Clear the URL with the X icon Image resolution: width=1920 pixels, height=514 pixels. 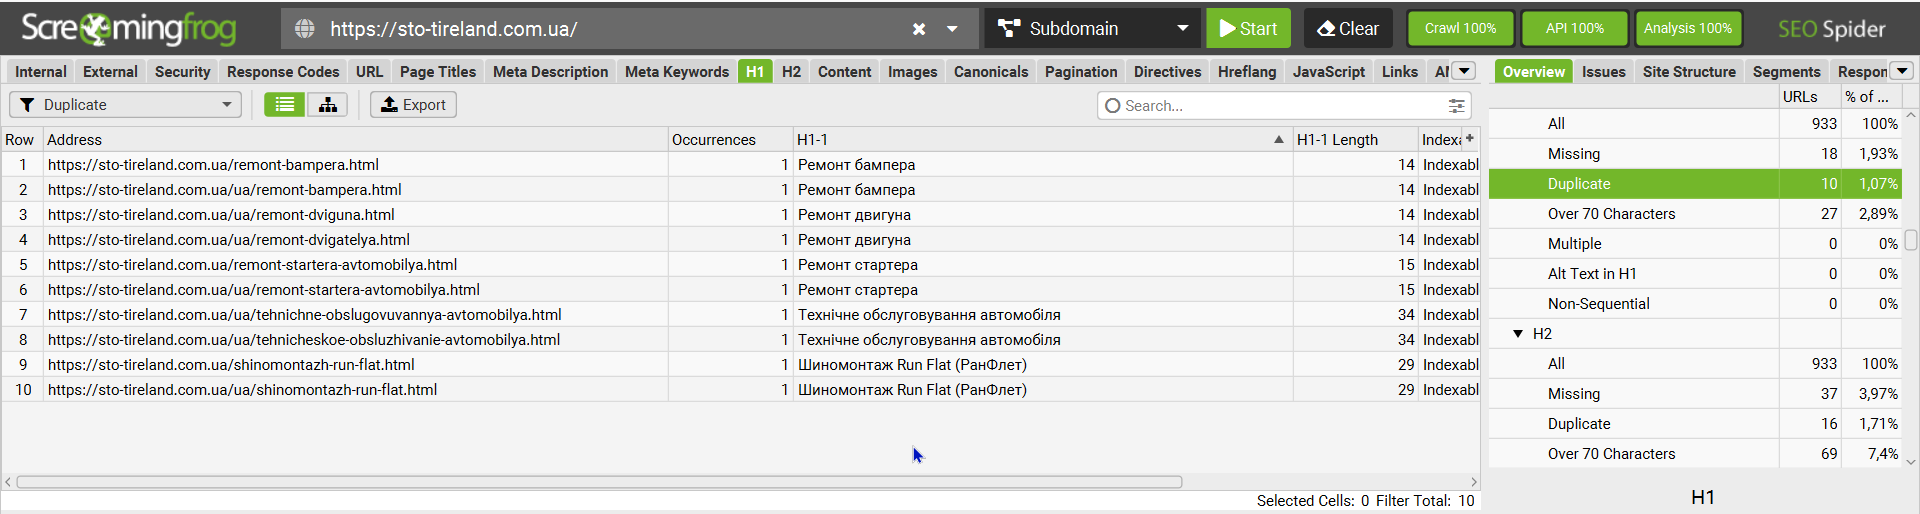919,29
